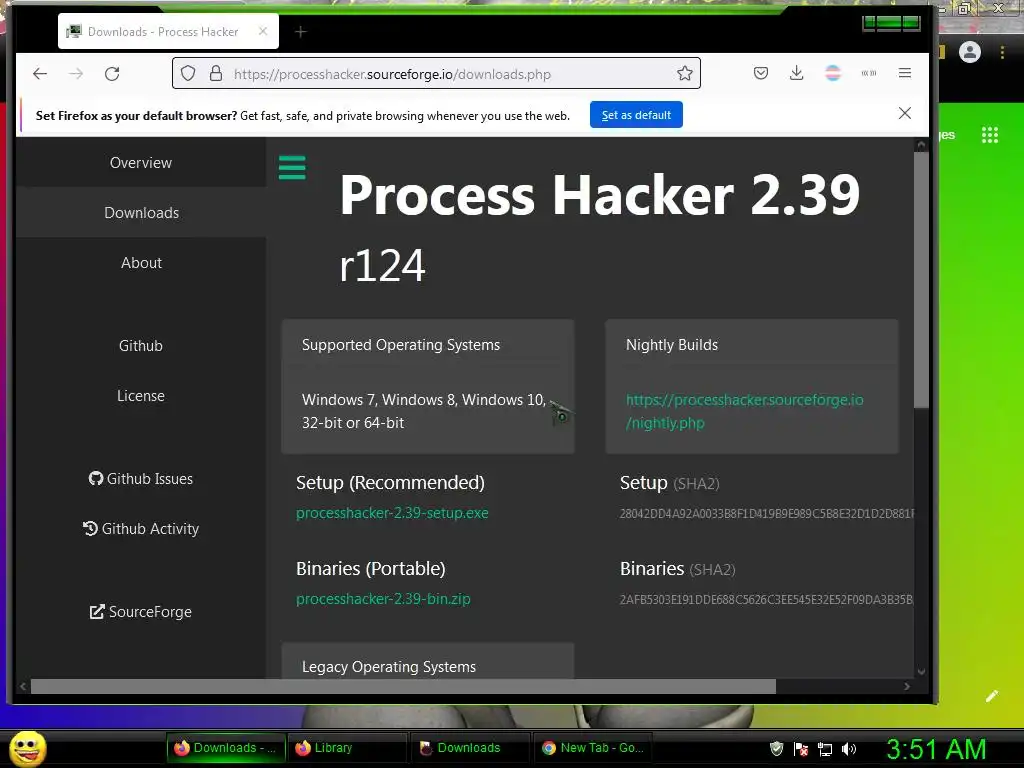Viewport: 1024px width, 768px height.
Task: Click the horizontal page scrollbar thumb
Action: click(403, 686)
